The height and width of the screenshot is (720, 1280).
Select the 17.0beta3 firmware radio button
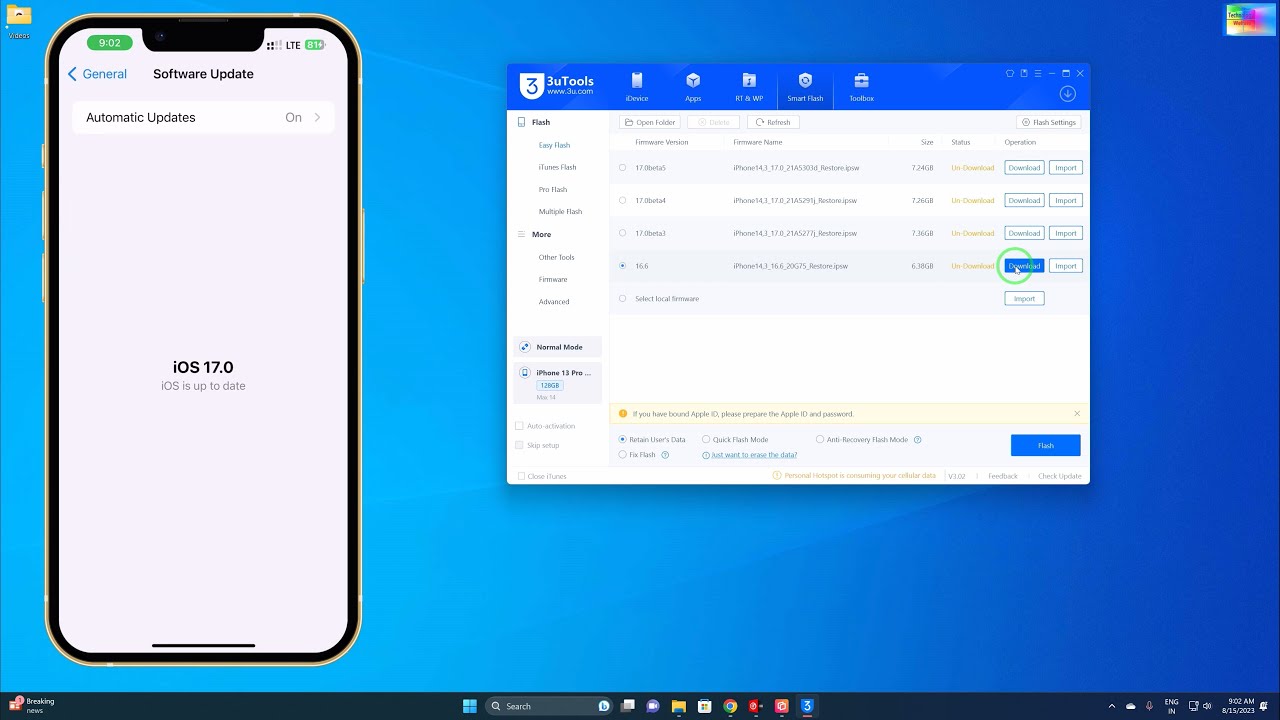(623, 234)
